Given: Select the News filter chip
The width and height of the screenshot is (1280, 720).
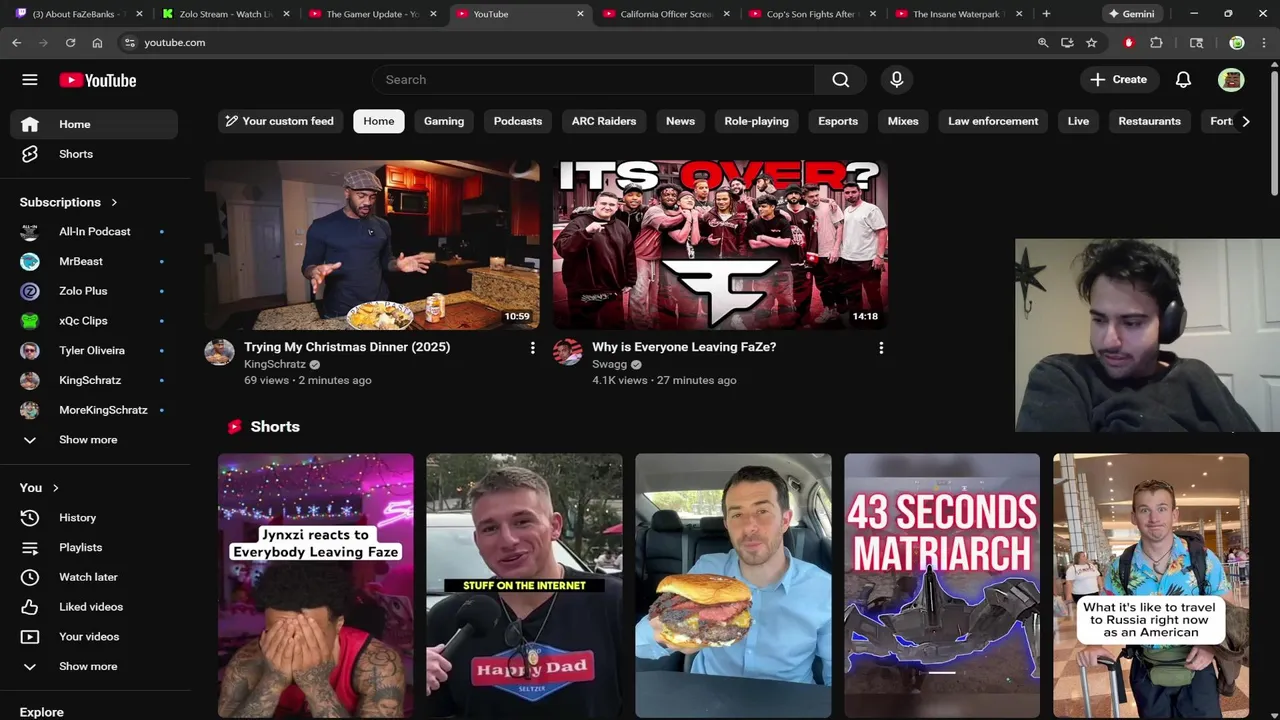Looking at the screenshot, I should coord(680,121).
